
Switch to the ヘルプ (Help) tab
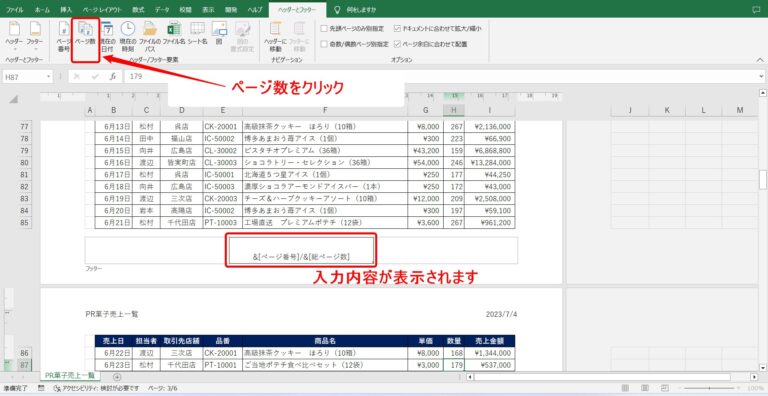click(255, 9)
